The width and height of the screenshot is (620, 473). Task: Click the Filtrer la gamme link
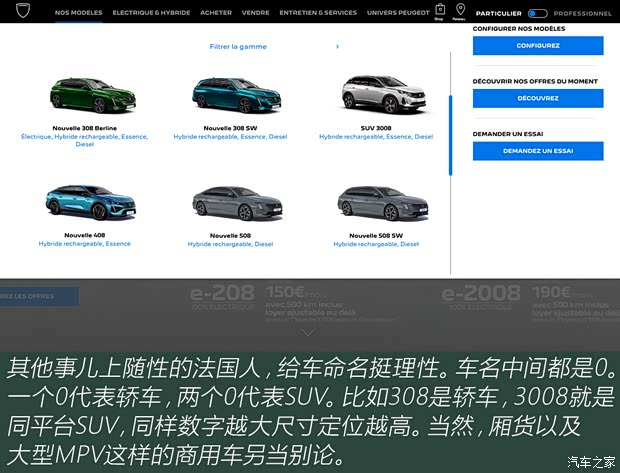(238, 47)
